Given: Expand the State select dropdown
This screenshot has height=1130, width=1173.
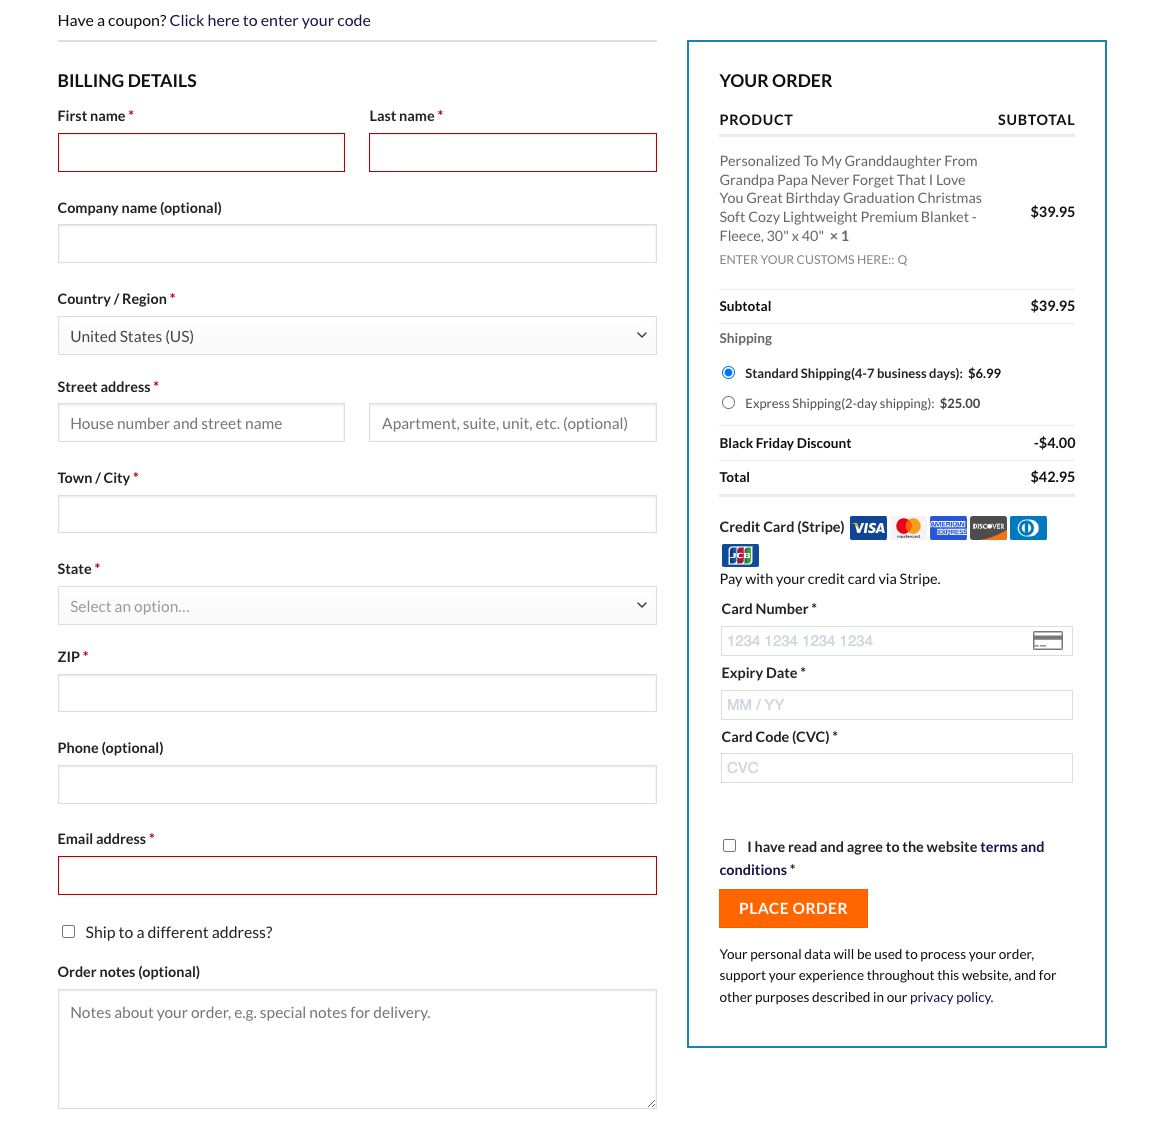Looking at the screenshot, I should 357,606.
